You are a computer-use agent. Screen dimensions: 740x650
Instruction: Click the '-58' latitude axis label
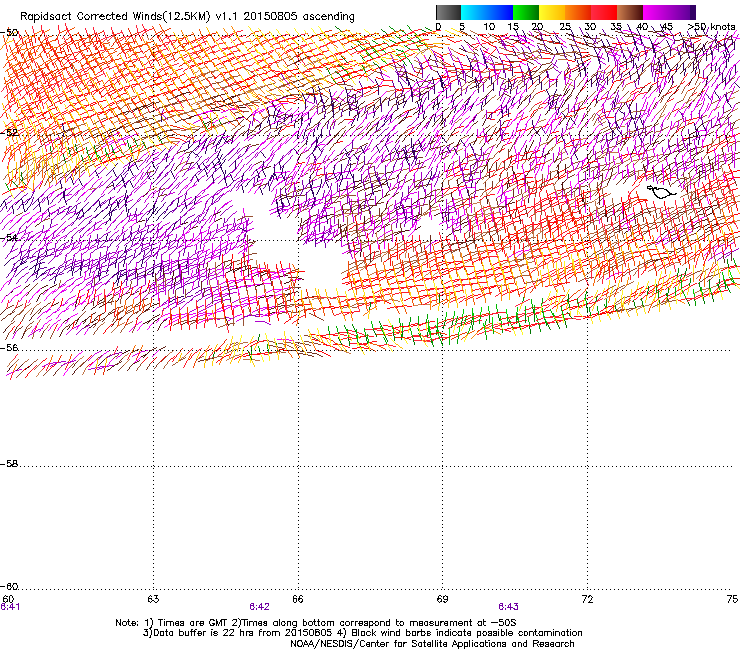tap(9, 464)
